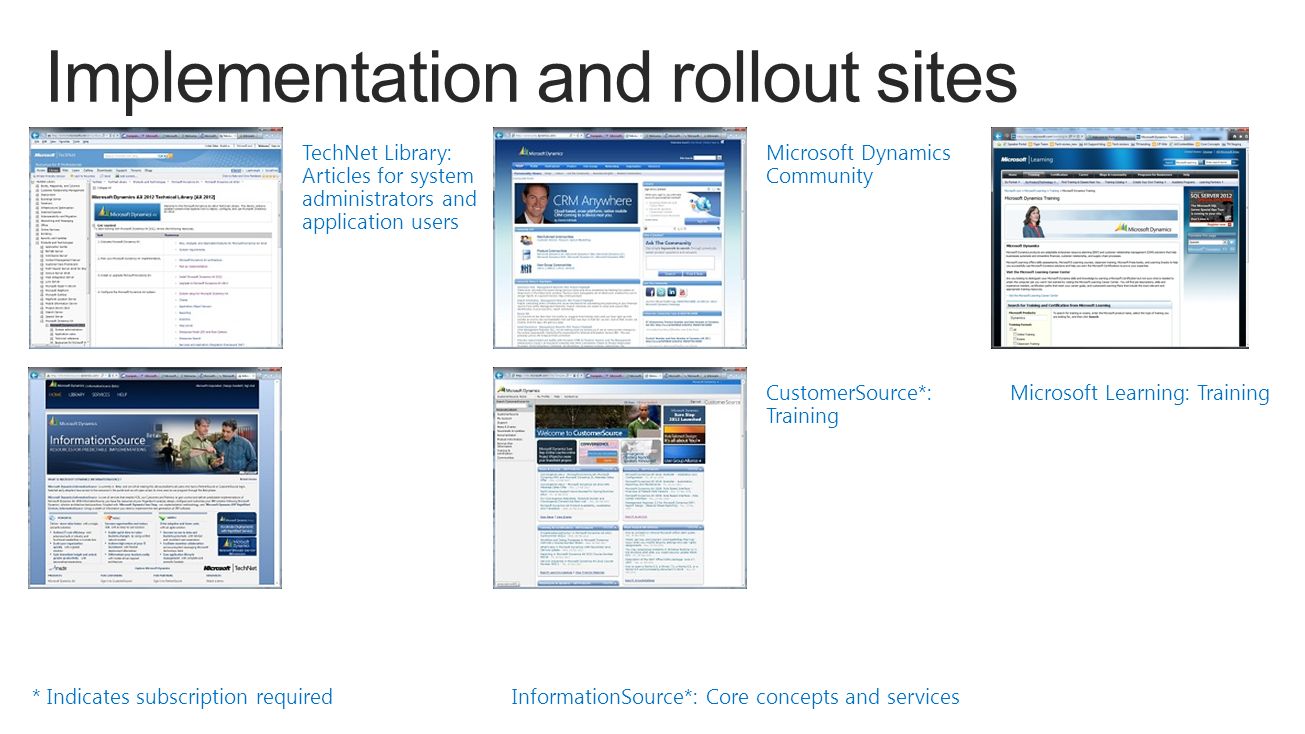Click the SQL Server 2012 ad in Learning page

point(1211,208)
